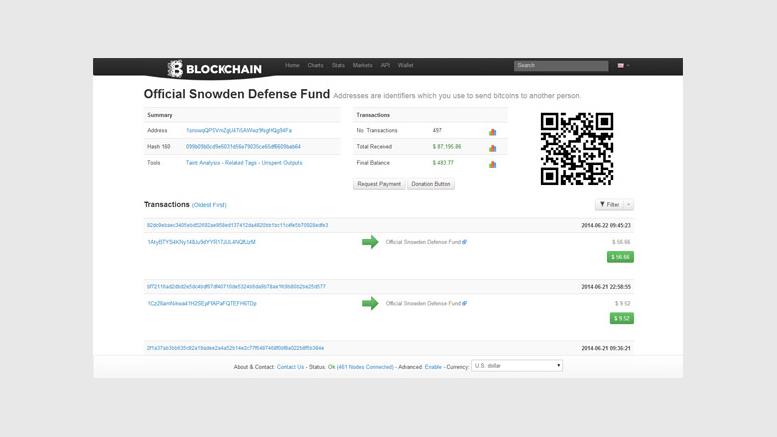This screenshot has height=437, width=777.
Task: Click the QR code image
Action: (x=577, y=149)
